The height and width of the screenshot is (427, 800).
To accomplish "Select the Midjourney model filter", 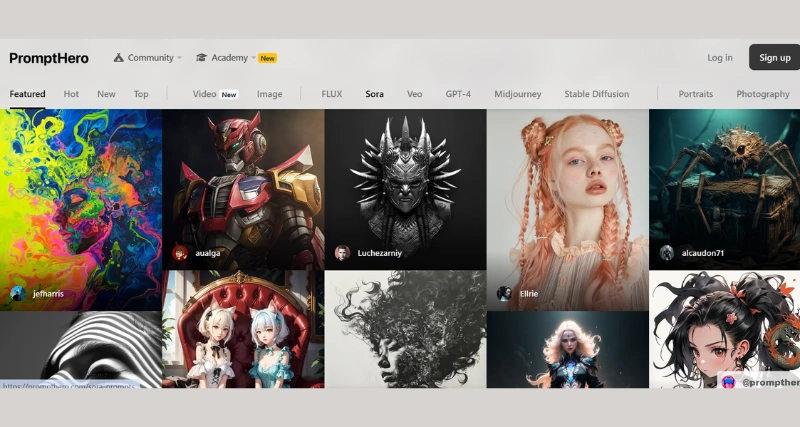I will 517,94.
